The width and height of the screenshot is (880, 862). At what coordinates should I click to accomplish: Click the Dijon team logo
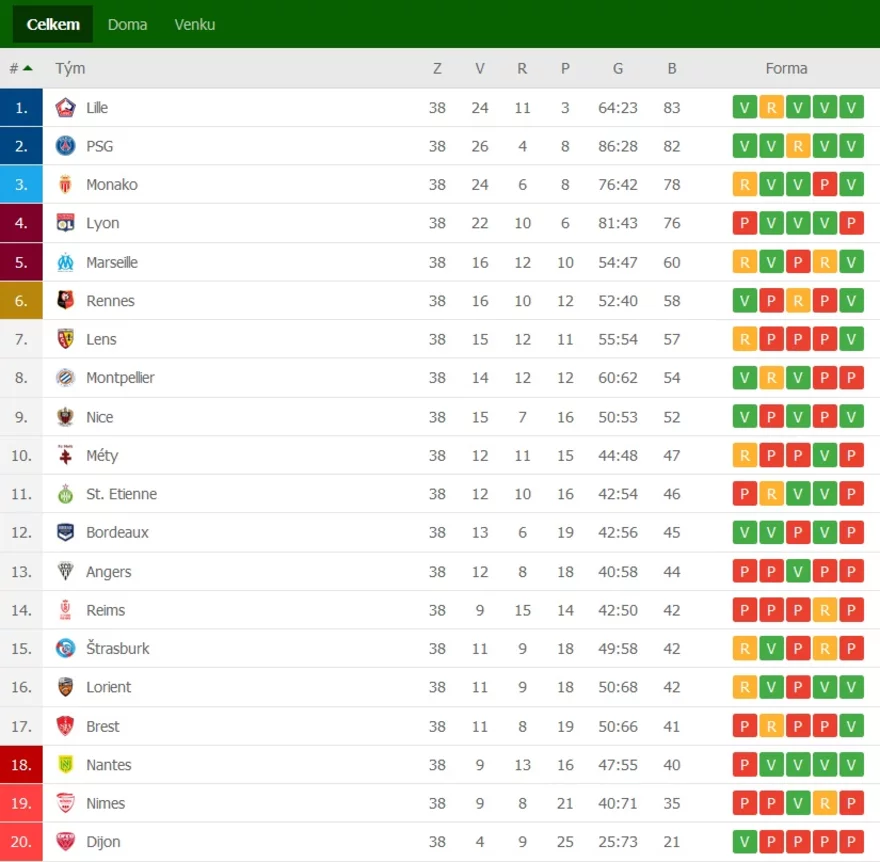(x=66, y=841)
